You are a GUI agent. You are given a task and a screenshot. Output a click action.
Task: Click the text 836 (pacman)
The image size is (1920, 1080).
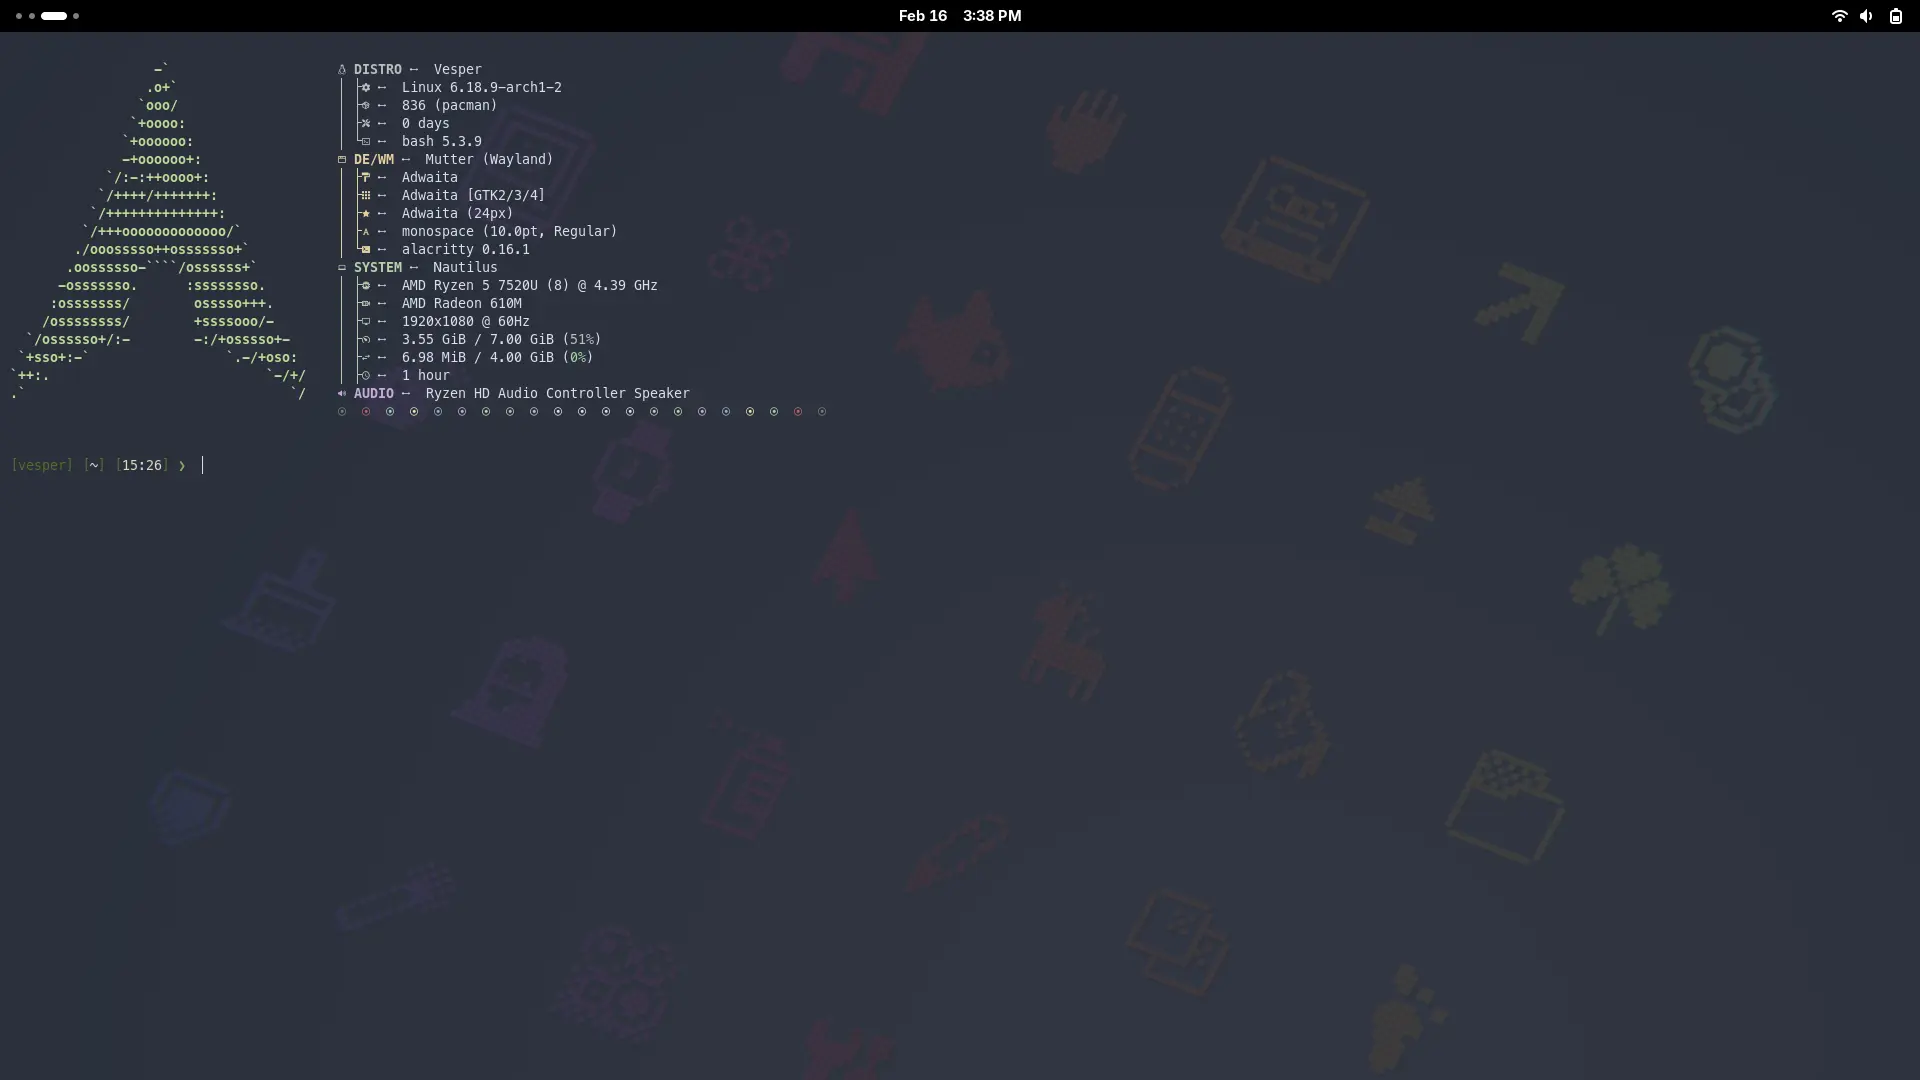(450, 106)
